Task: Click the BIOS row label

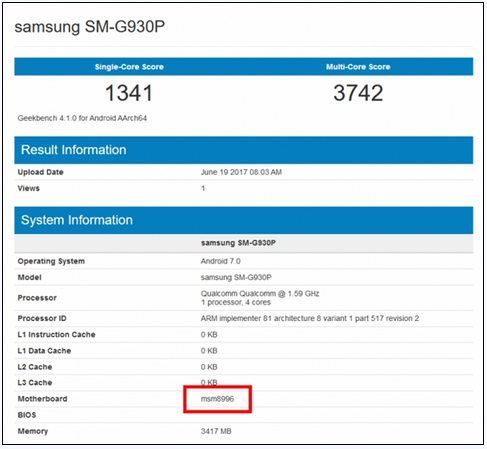Action: (x=27, y=415)
